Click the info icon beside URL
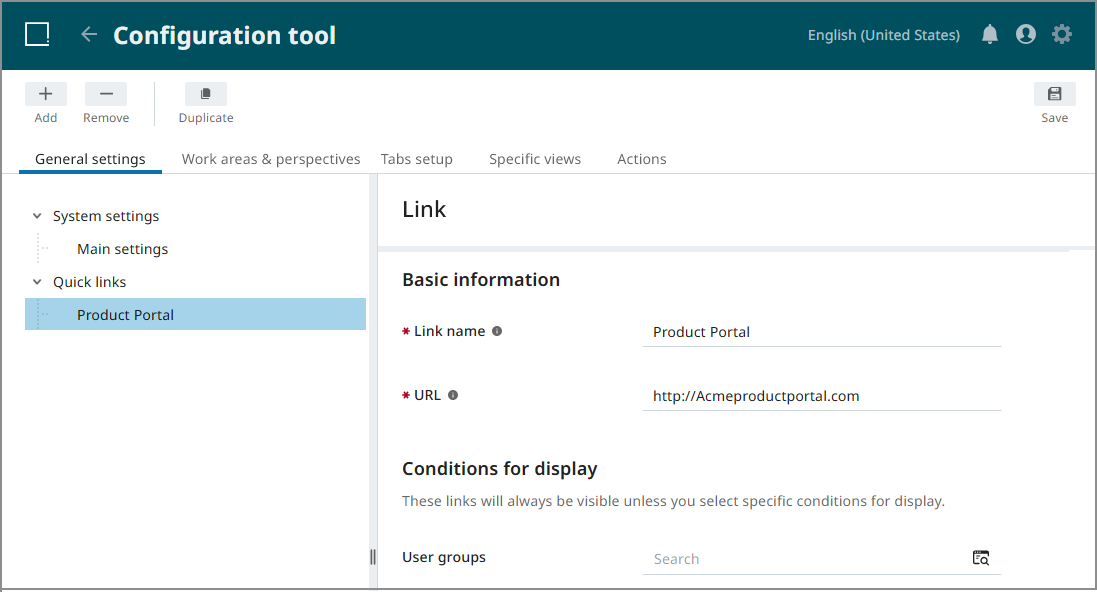This screenshot has height=593, width=1097. [x=453, y=395]
